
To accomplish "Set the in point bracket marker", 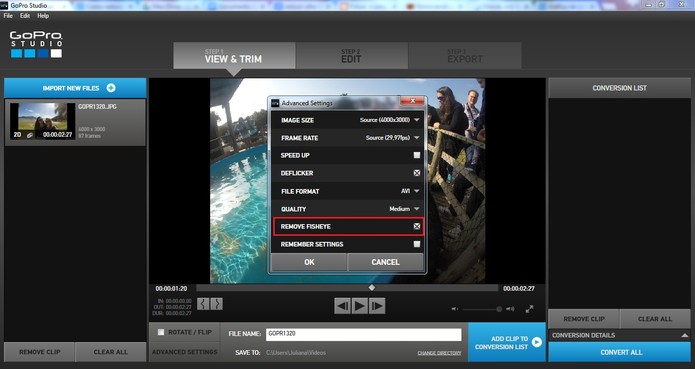I will point(203,303).
